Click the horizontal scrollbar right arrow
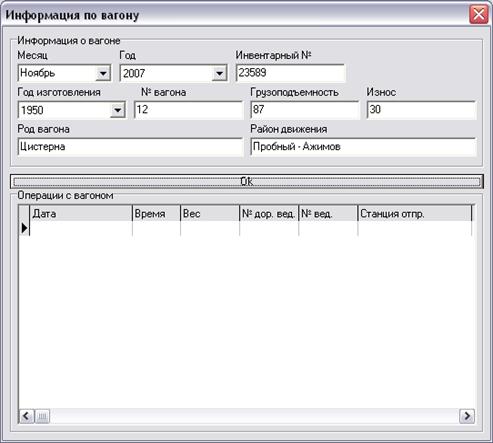493x443 pixels. click(467, 416)
